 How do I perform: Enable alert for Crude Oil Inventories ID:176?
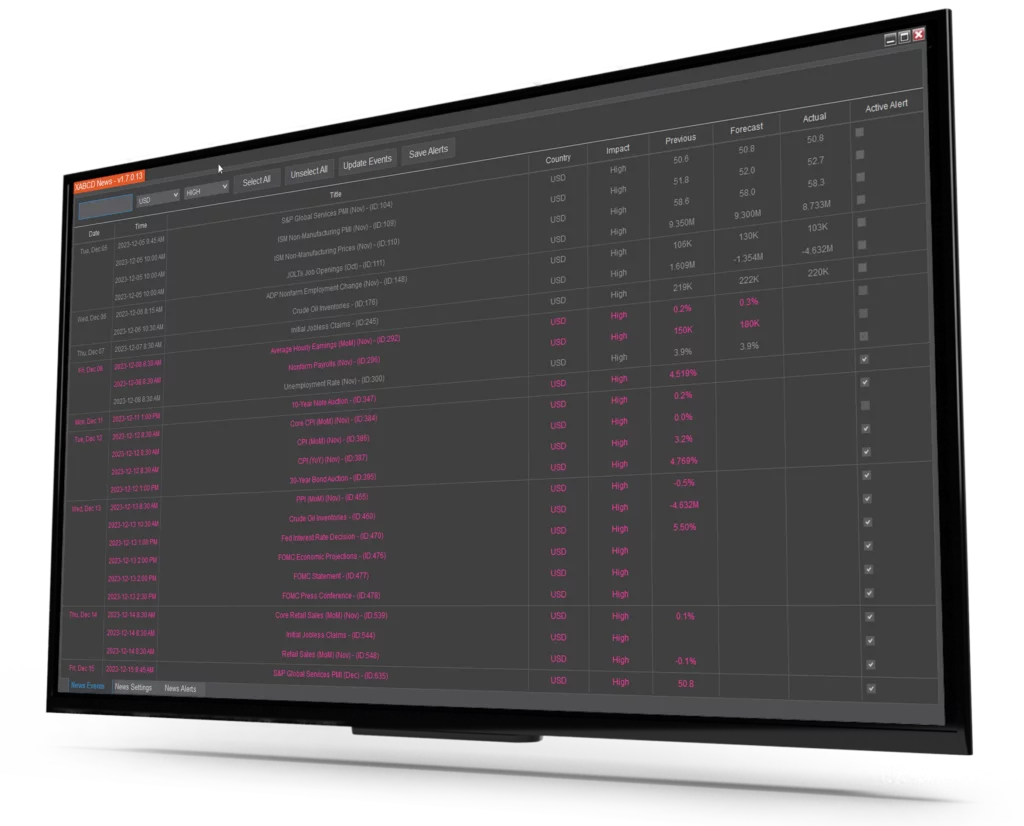(x=862, y=245)
